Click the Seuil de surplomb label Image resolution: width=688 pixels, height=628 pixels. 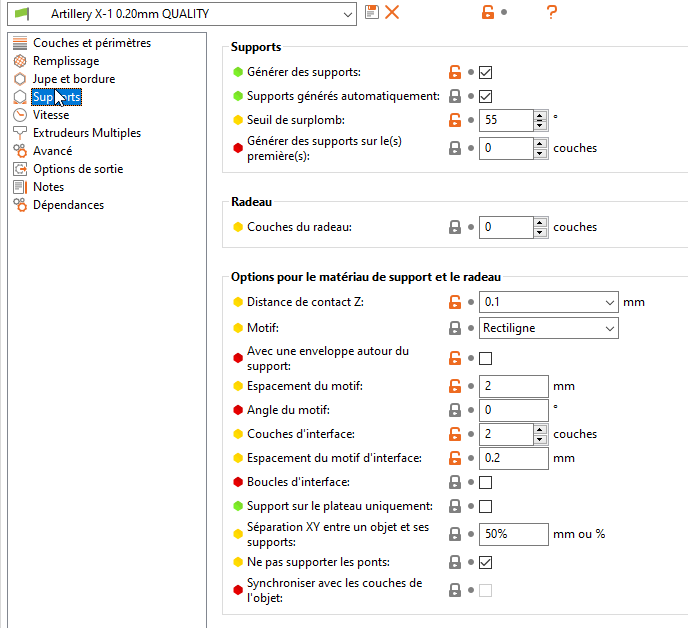296,120
